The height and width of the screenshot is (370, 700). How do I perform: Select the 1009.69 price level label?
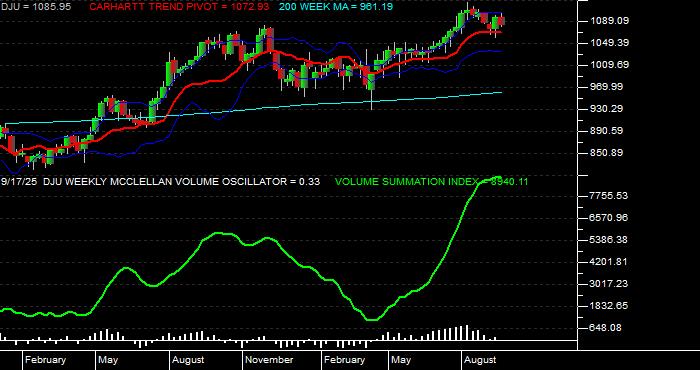[609, 65]
